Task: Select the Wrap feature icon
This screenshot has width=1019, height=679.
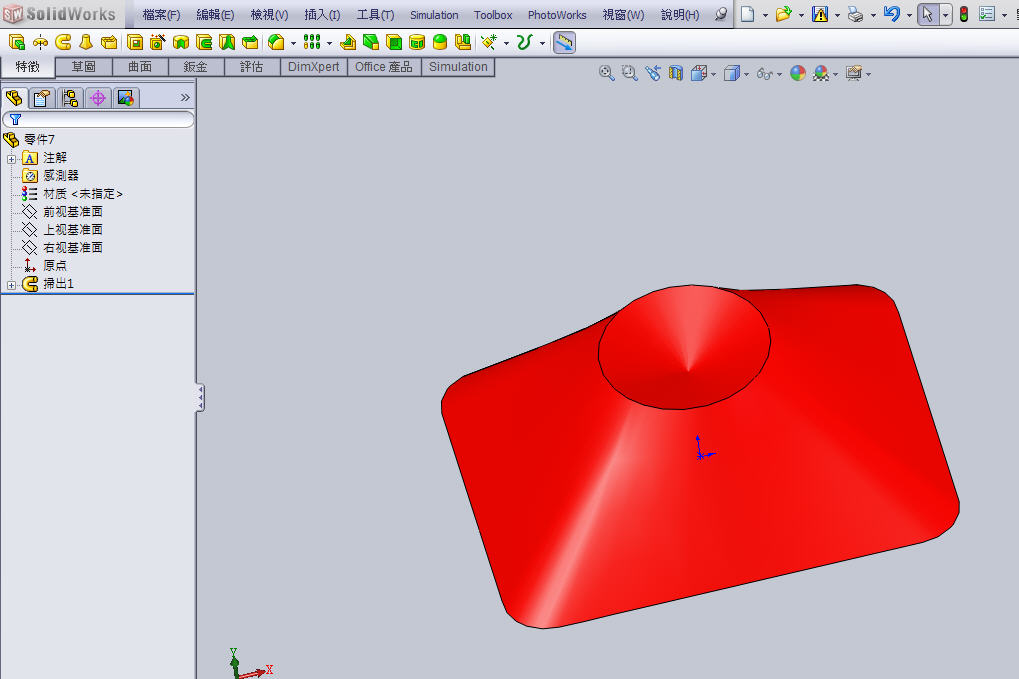Action: (417, 43)
